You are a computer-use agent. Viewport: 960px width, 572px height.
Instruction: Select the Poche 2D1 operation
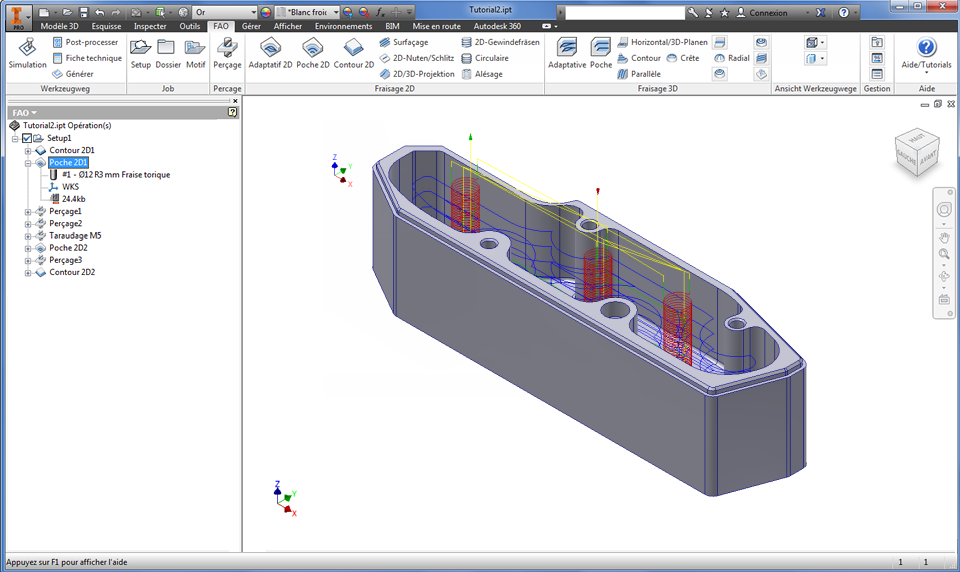tap(68, 162)
